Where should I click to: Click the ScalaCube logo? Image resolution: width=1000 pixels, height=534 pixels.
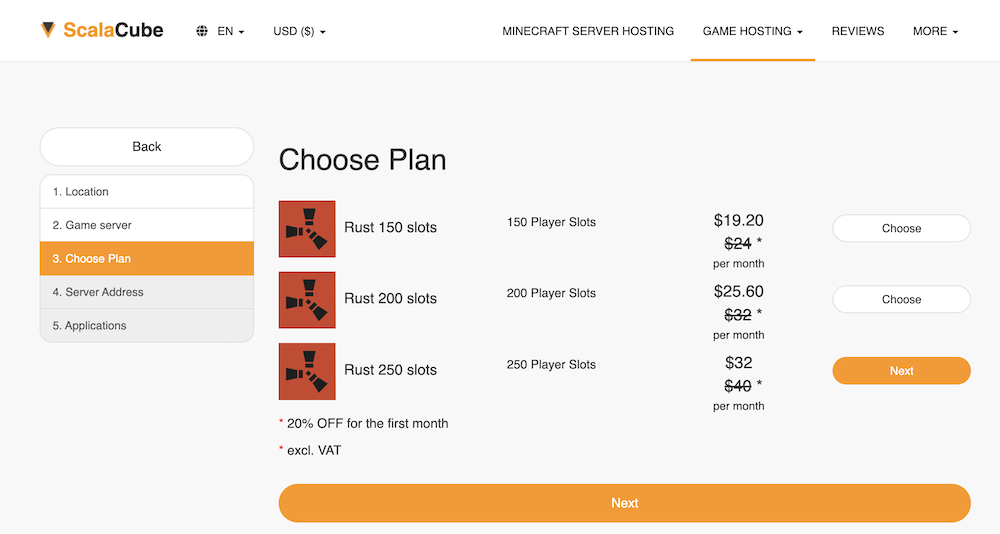tap(101, 30)
